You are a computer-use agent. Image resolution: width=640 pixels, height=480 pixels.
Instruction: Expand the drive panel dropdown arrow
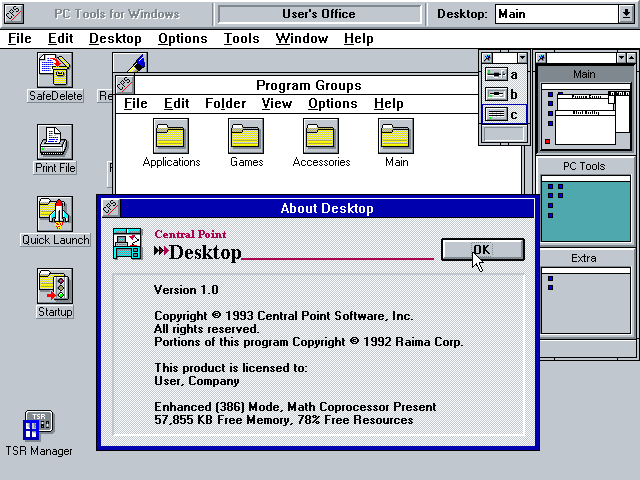coord(522,58)
